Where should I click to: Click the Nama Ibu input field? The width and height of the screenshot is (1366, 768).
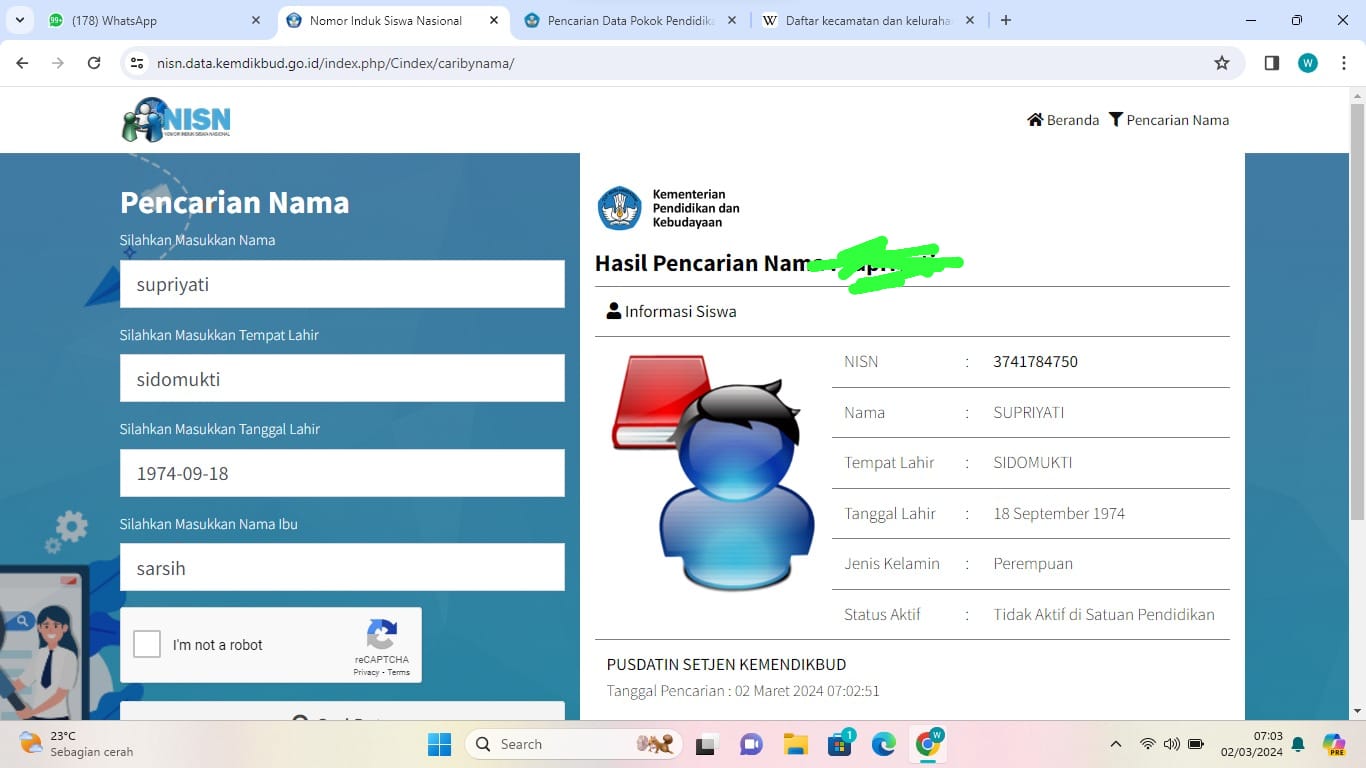342,568
